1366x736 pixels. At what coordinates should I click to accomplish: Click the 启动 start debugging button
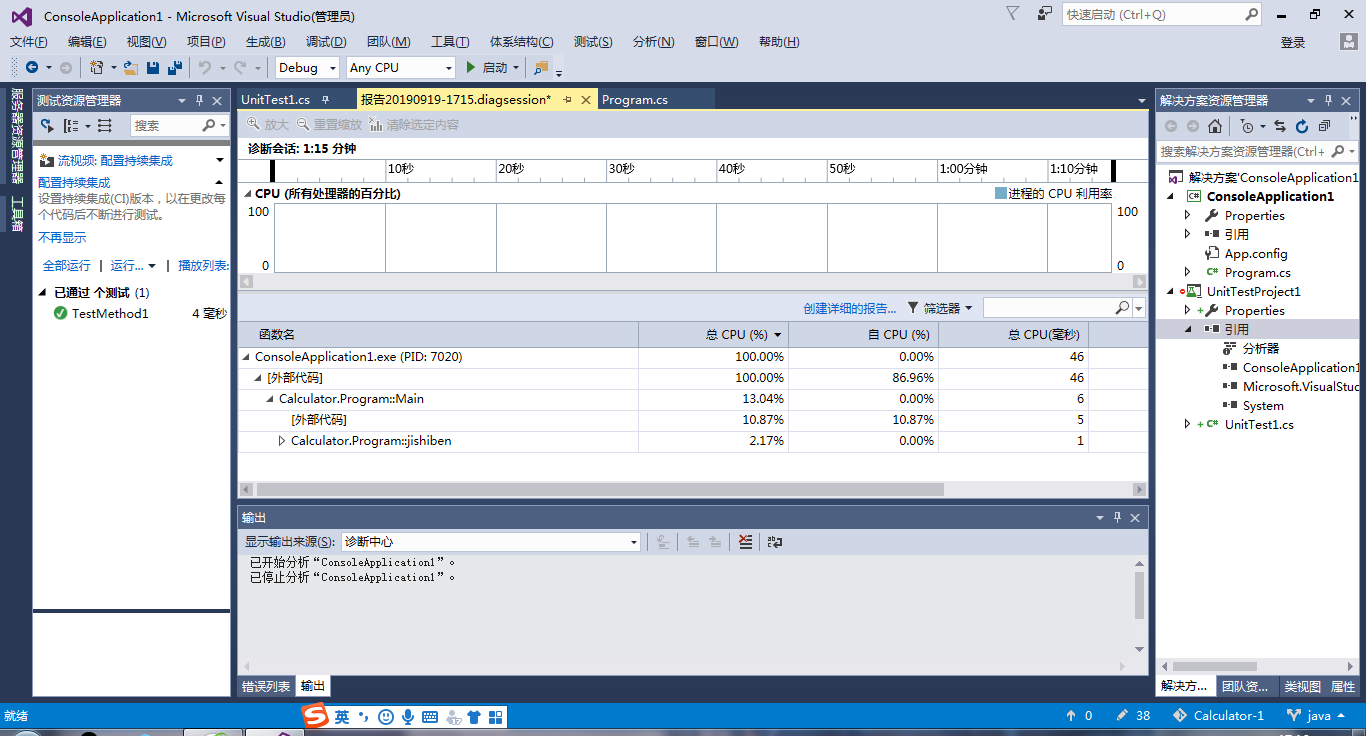click(487, 67)
